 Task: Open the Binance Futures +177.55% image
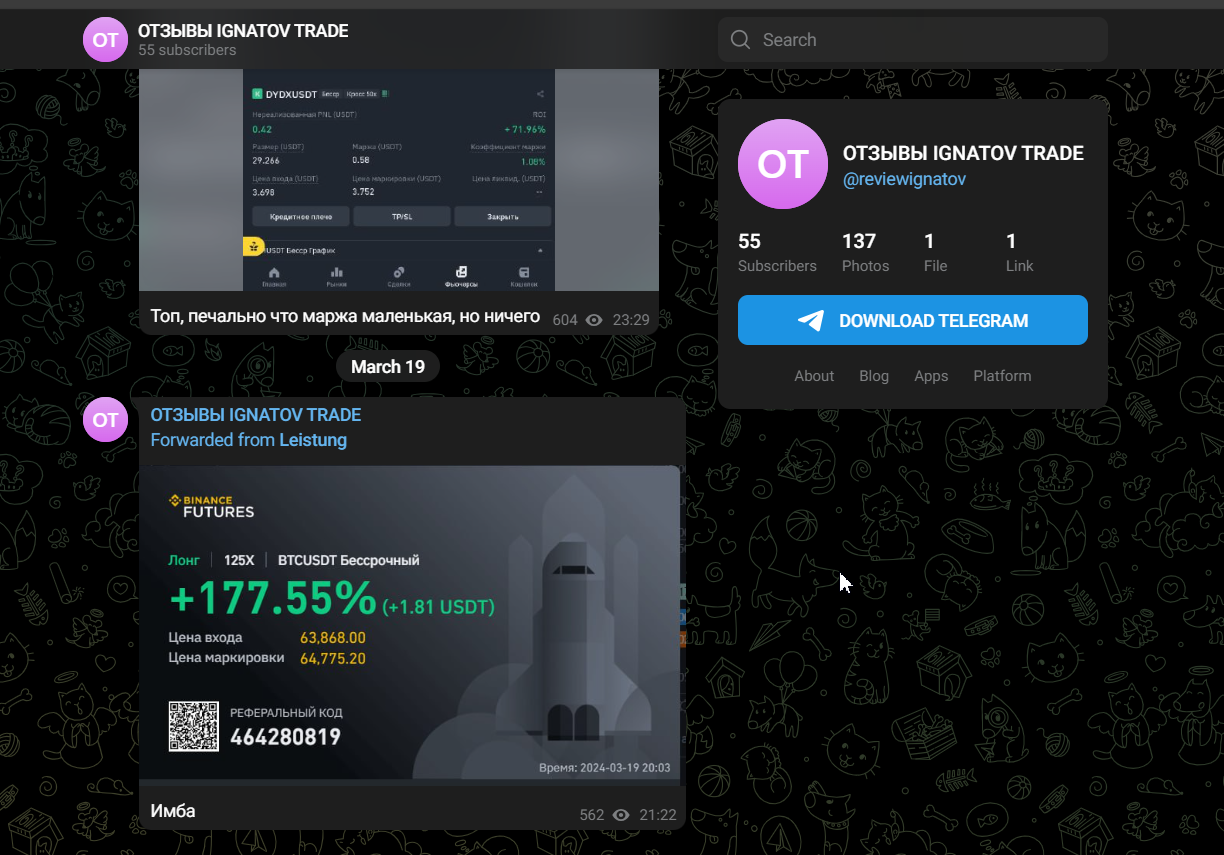[409, 622]
